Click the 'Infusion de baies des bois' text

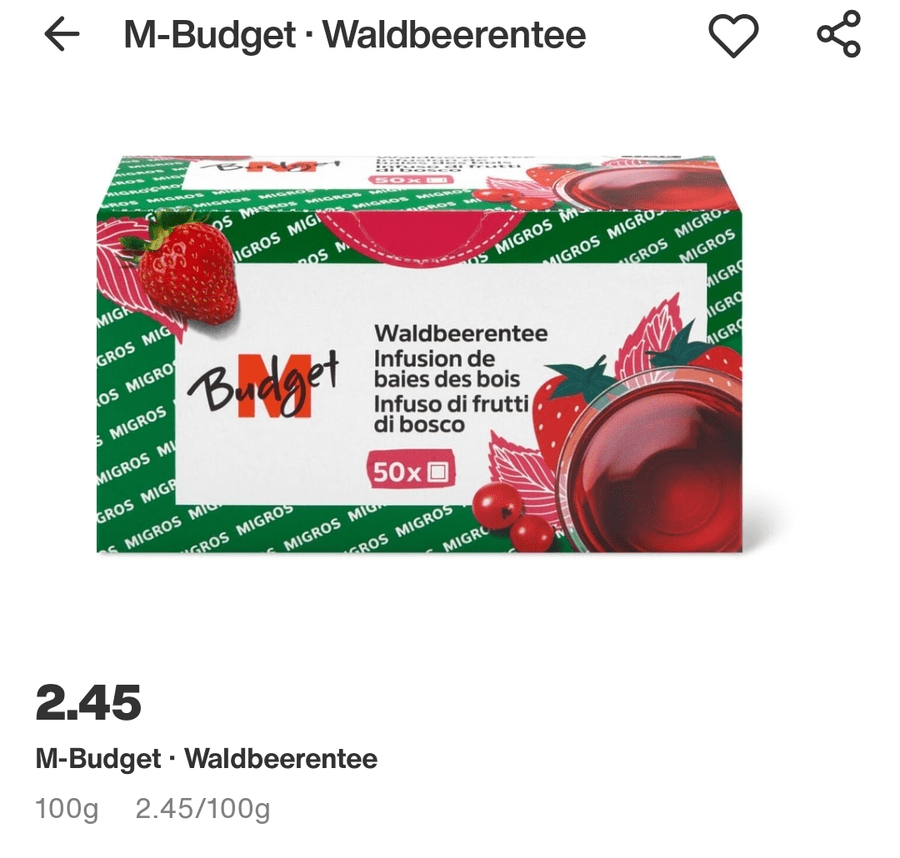coord(447,368)
